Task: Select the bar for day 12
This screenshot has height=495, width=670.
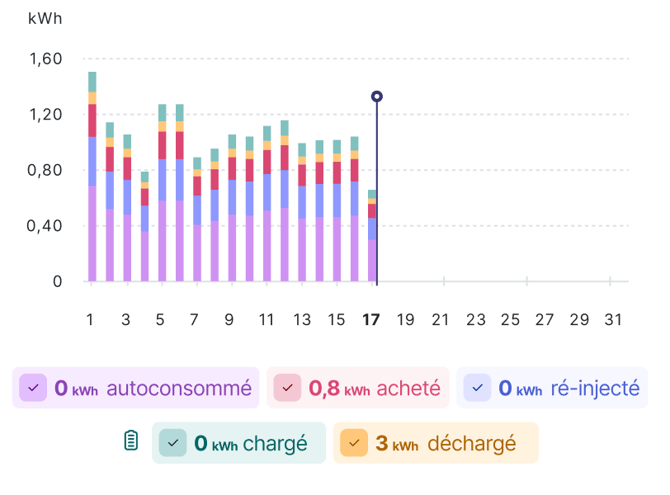Action: tap(284, 205)
